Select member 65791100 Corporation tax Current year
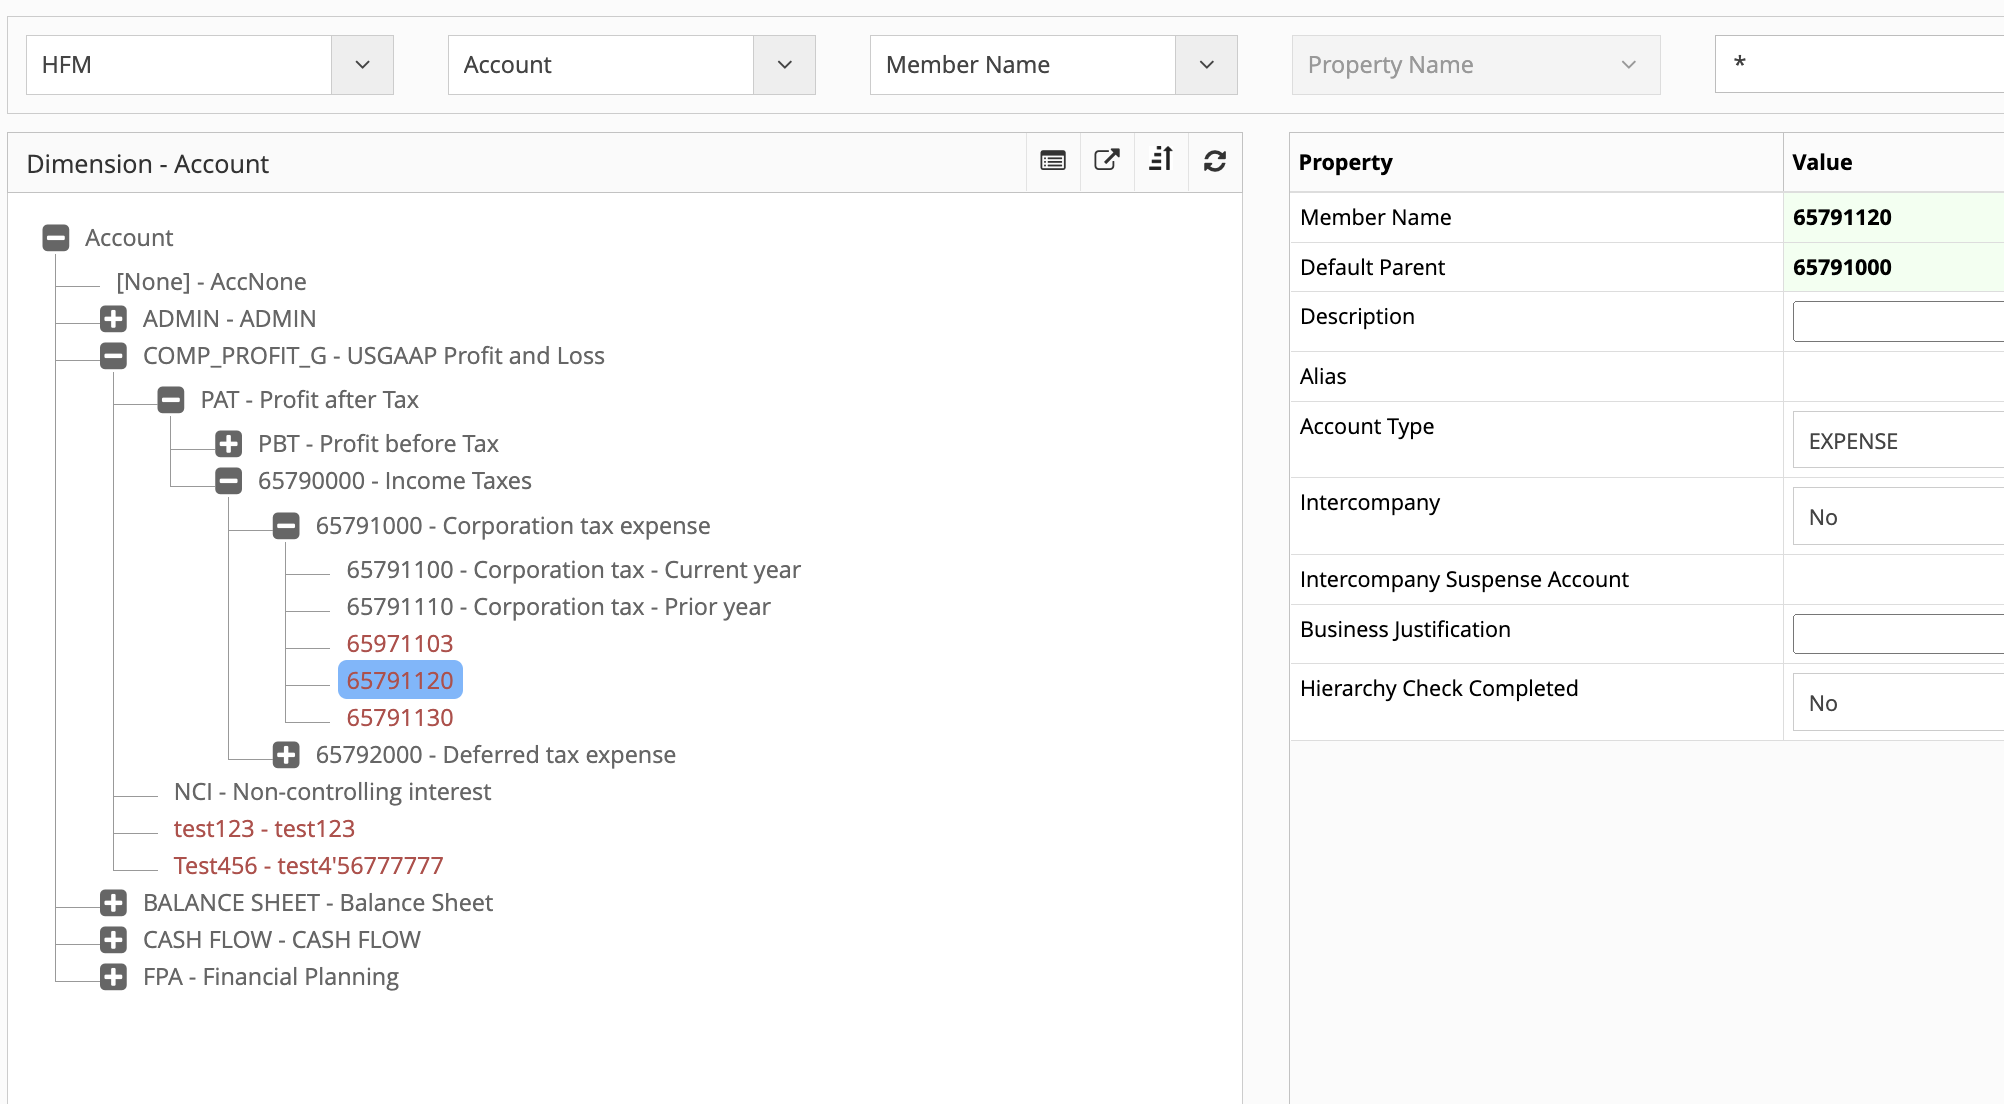Image resolution: width=2004 pixels, height=1104 pixels. (574, 569)
